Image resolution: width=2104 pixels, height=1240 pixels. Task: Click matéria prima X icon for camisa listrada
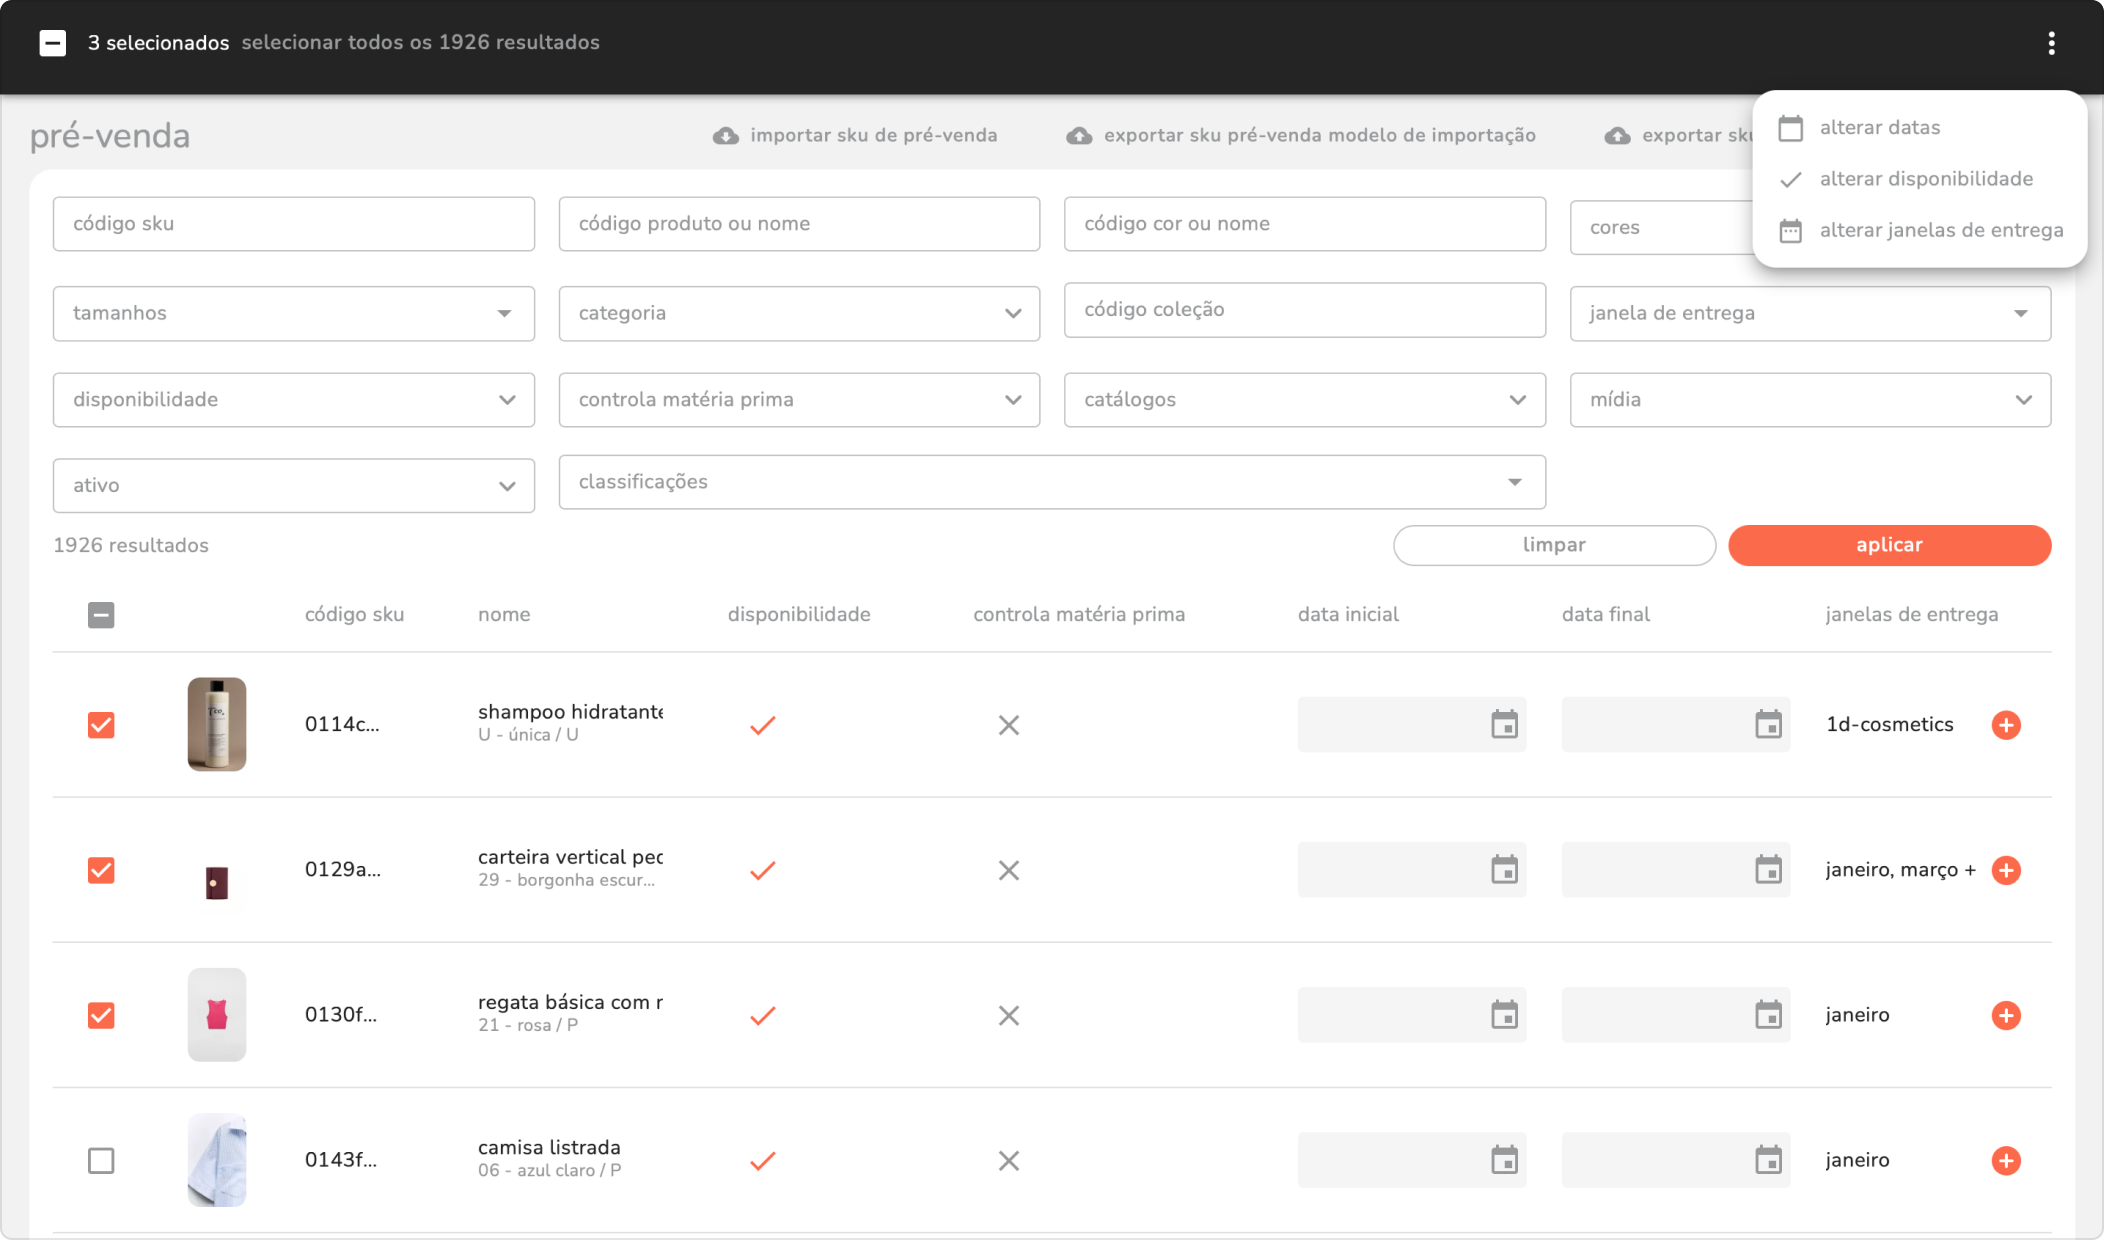click(x=1008, y=1160)
